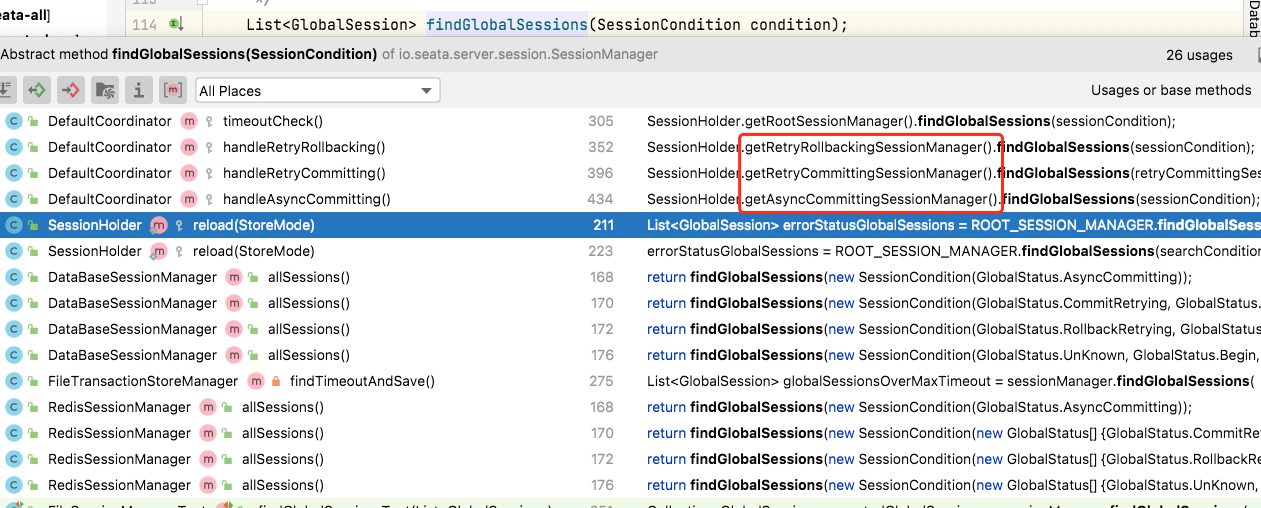Click List<GlobalSession> return type in the editor
This screenshot has width=1261, height=508.
(332, 24)
